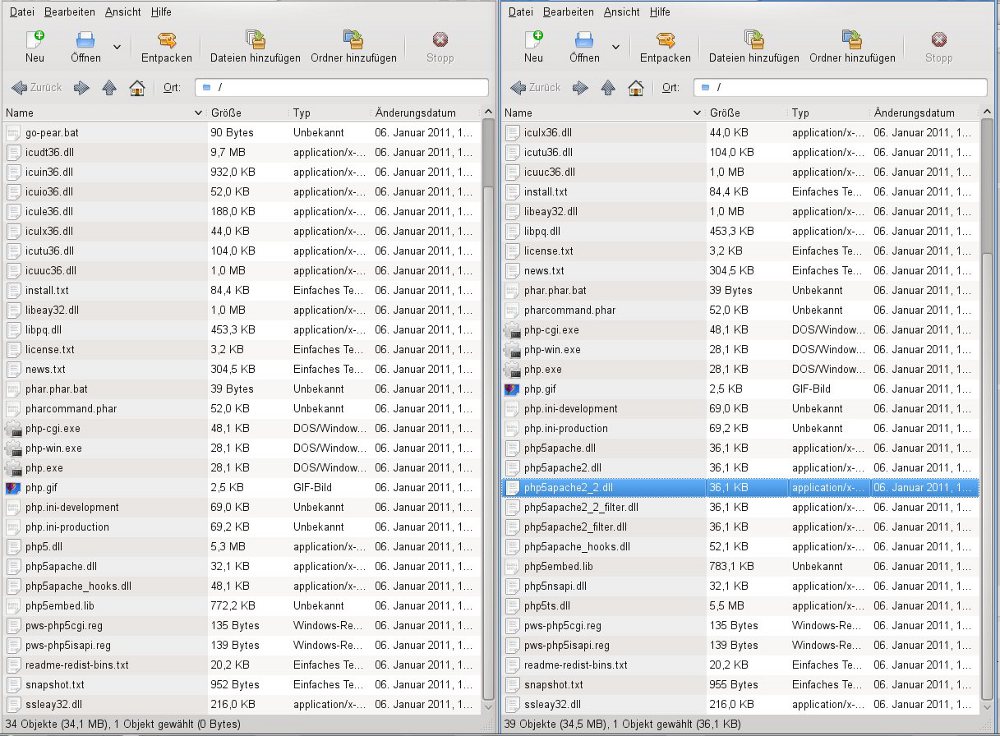
Task: Click Öffnen icon in left window
Action: [85, 40]
